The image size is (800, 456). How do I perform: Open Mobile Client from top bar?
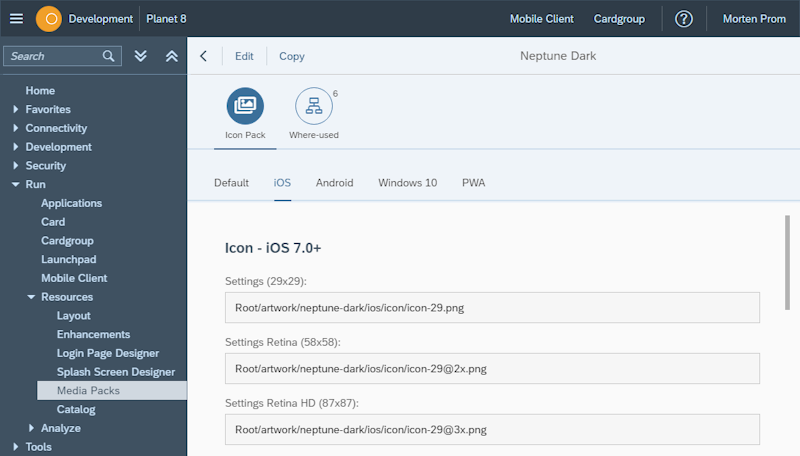[x=541, y=18]
